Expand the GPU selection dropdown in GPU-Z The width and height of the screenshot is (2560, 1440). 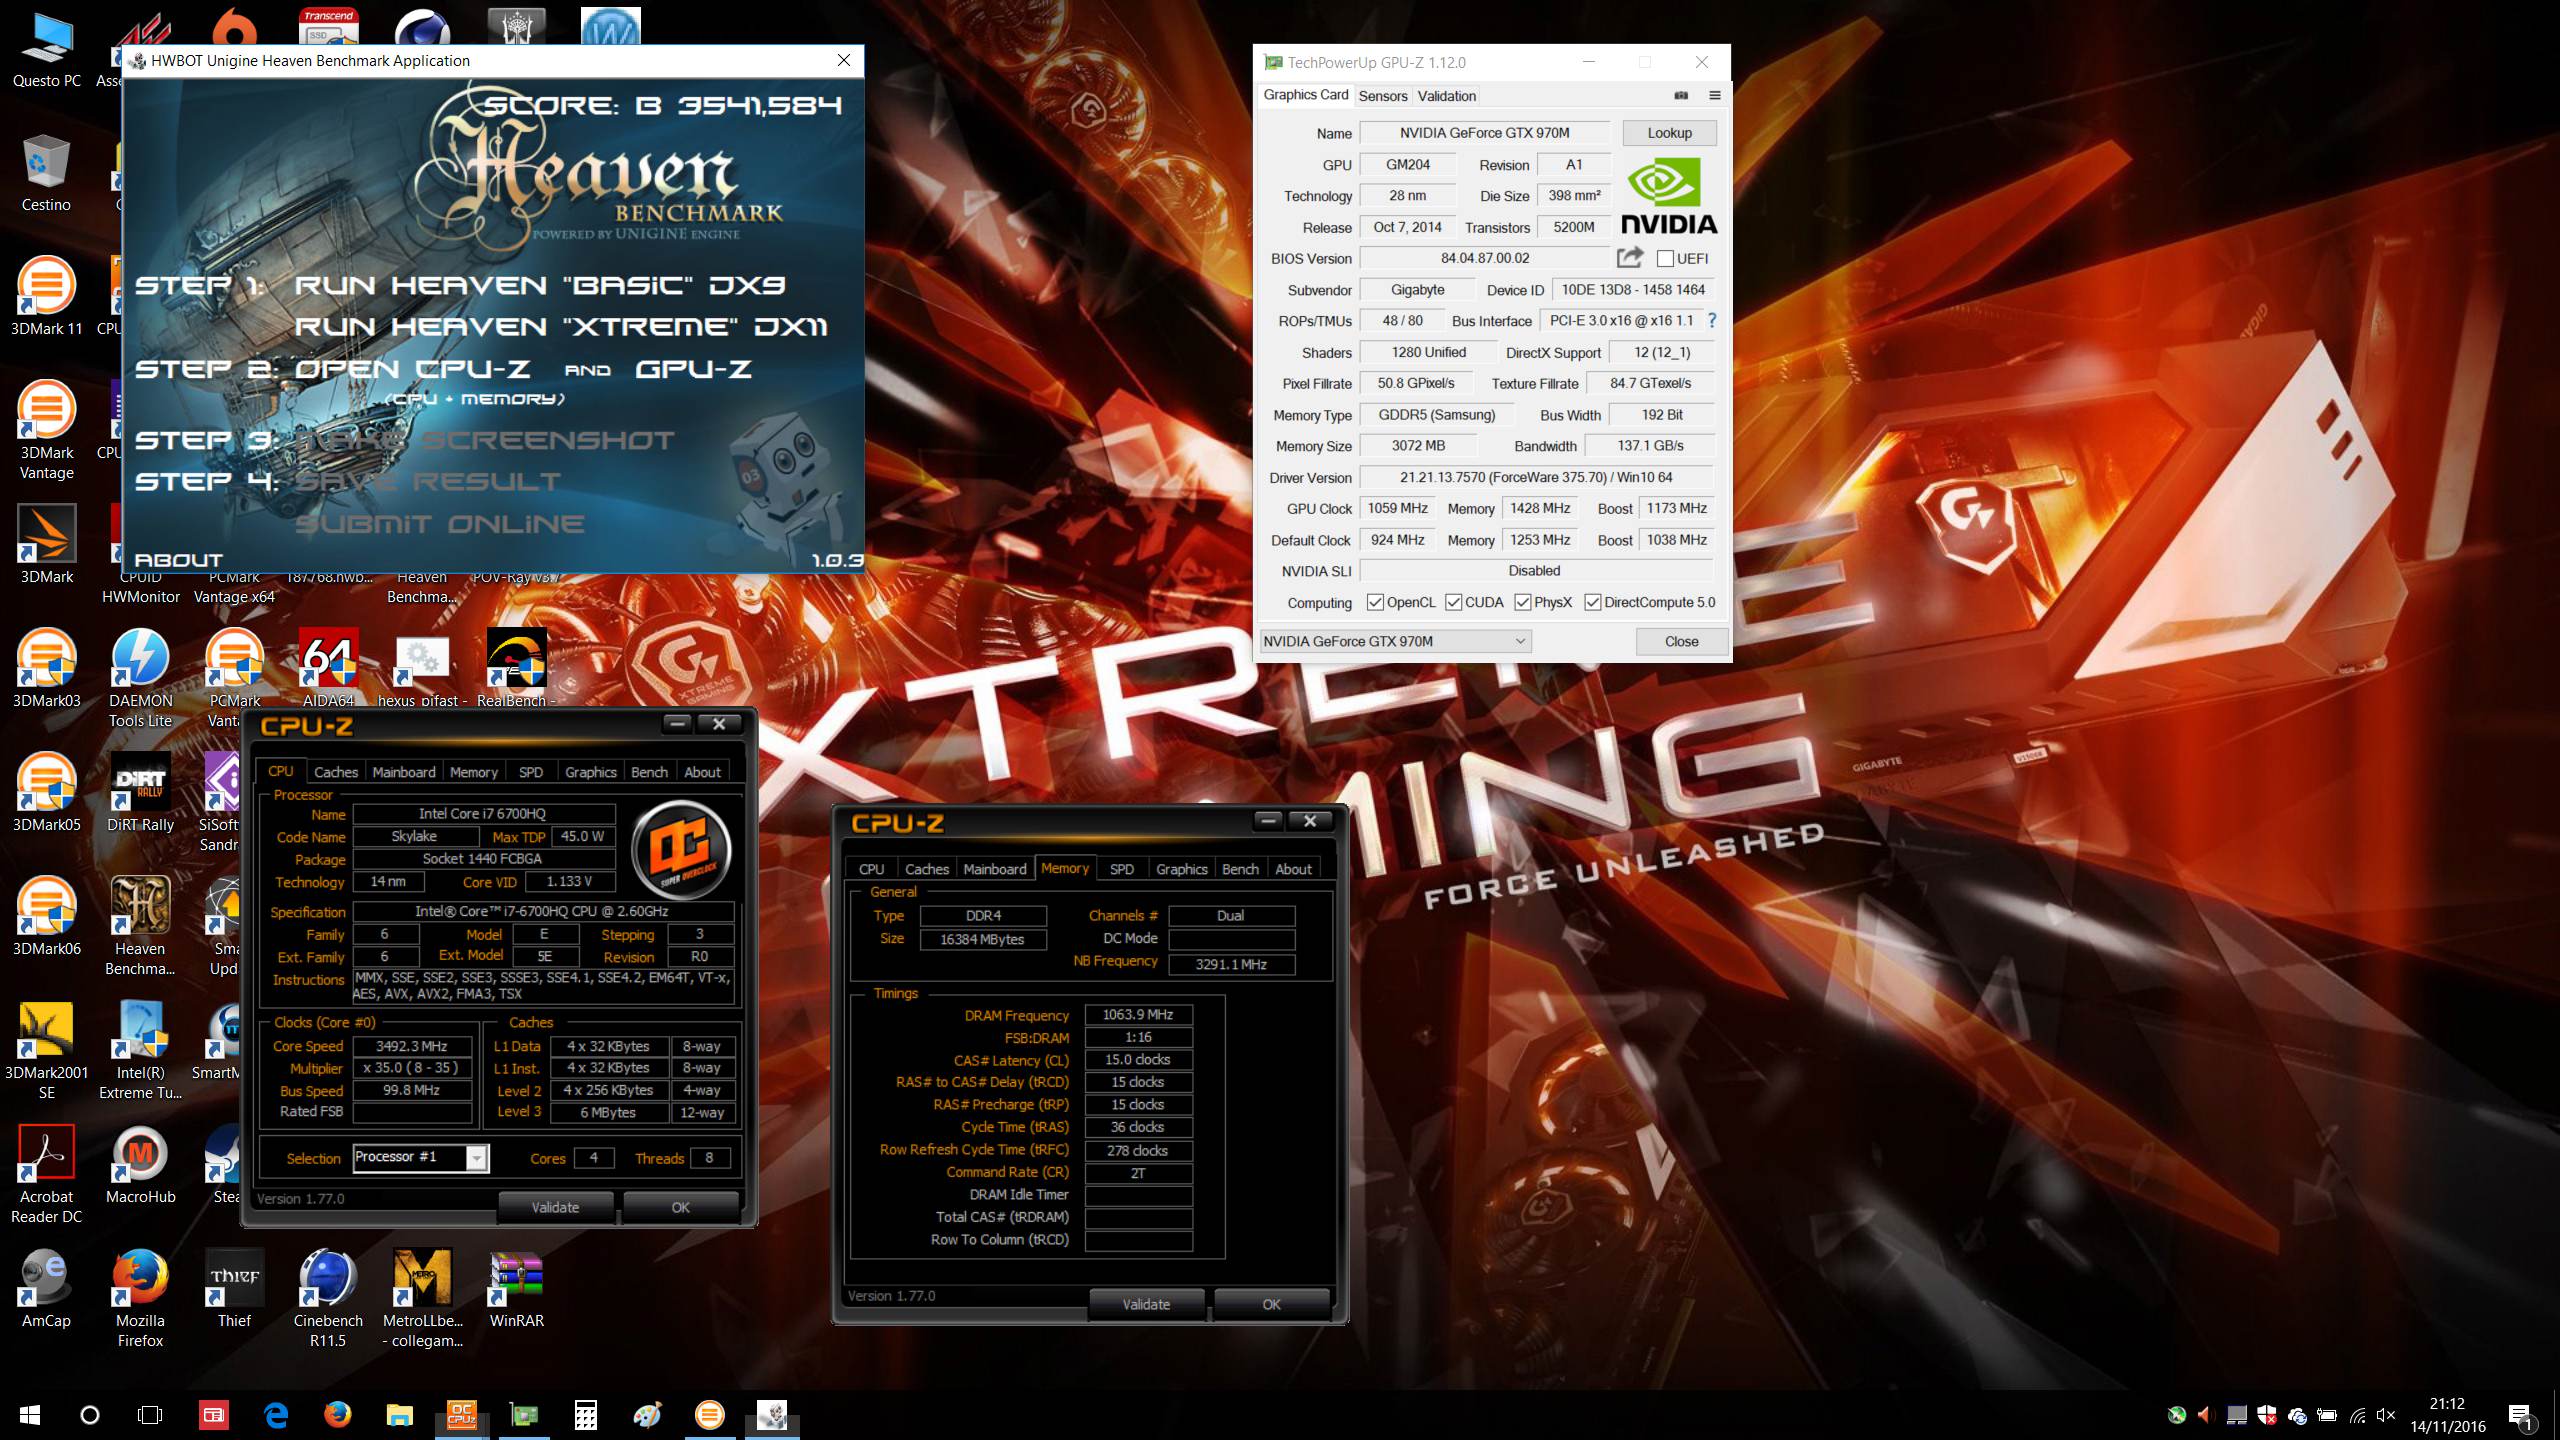click(x=1520, y=641)
